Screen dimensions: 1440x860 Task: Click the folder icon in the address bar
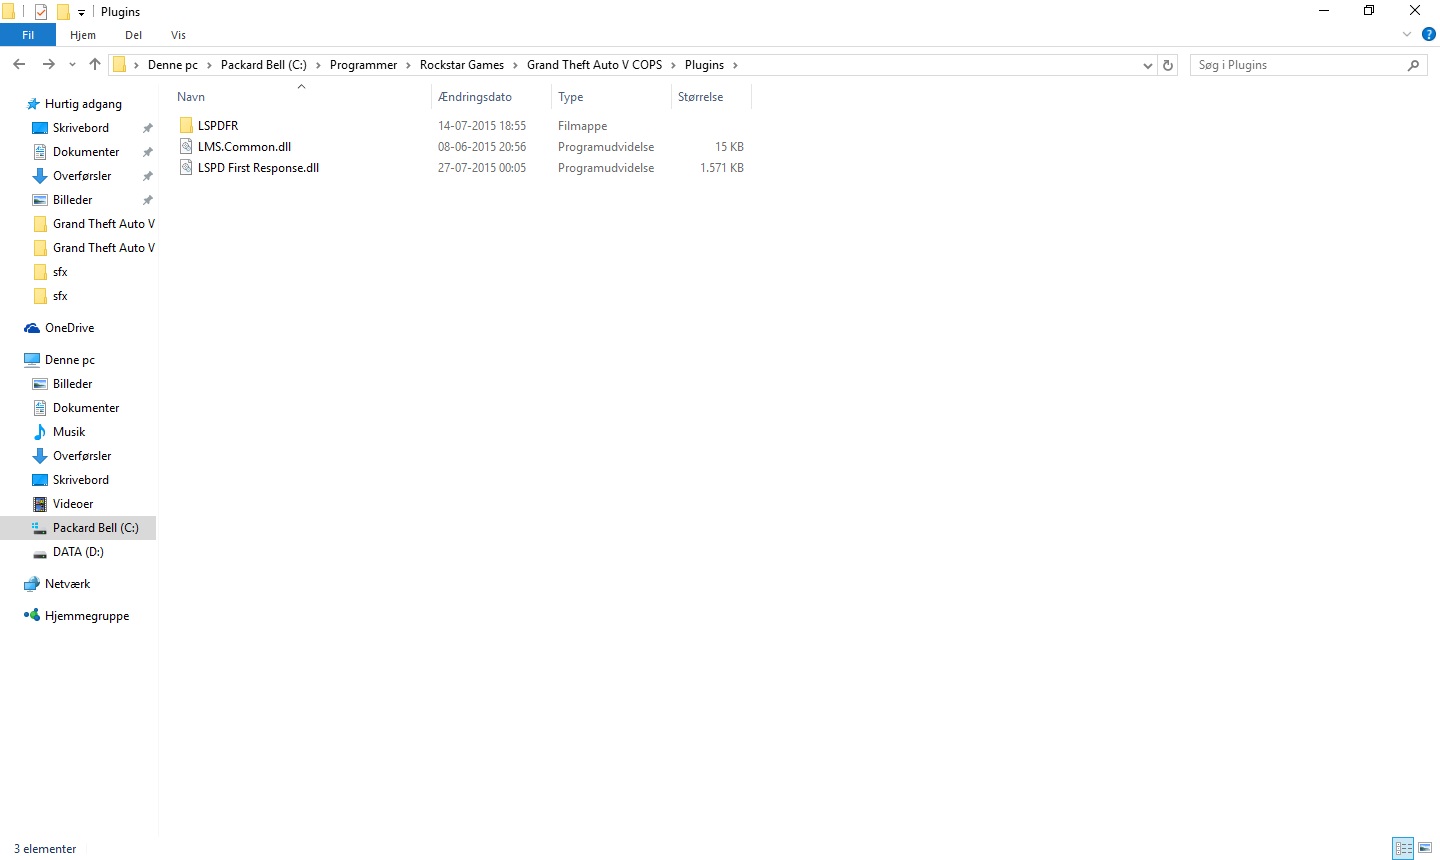120,65
